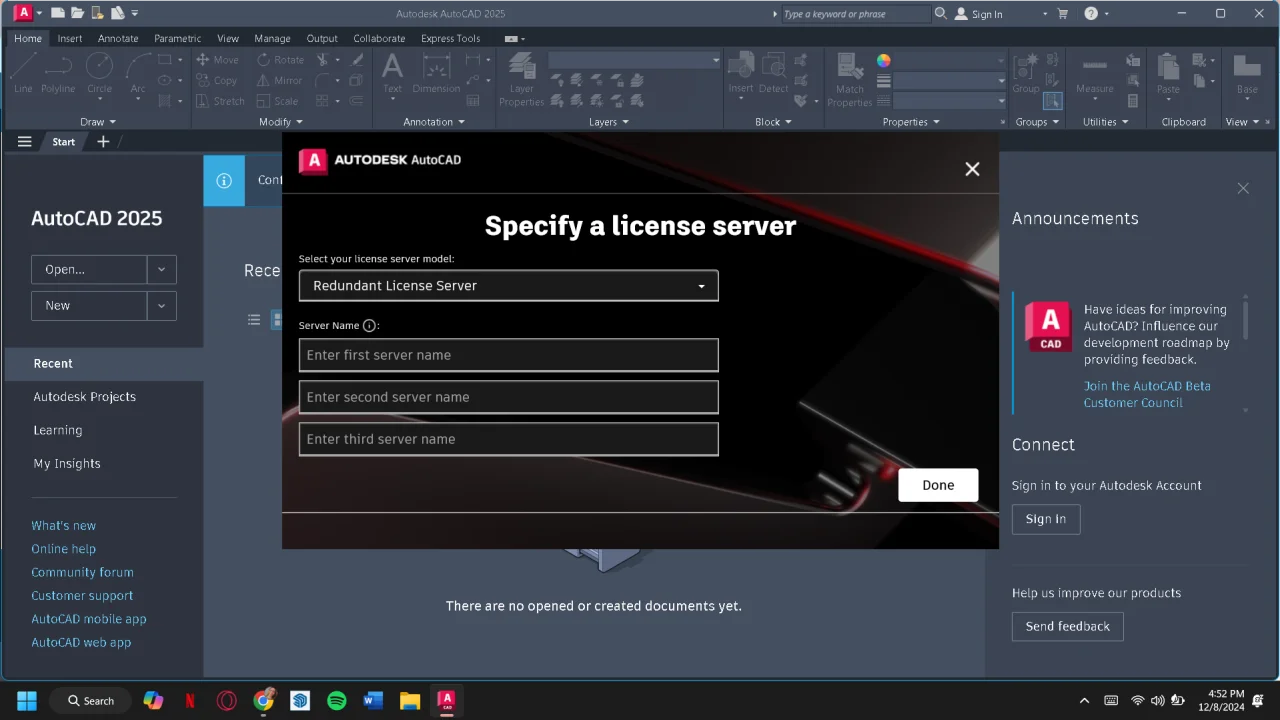Choose the Move tool in Modify panel
Screen dimensions: 1280x720
pos(218,60)
